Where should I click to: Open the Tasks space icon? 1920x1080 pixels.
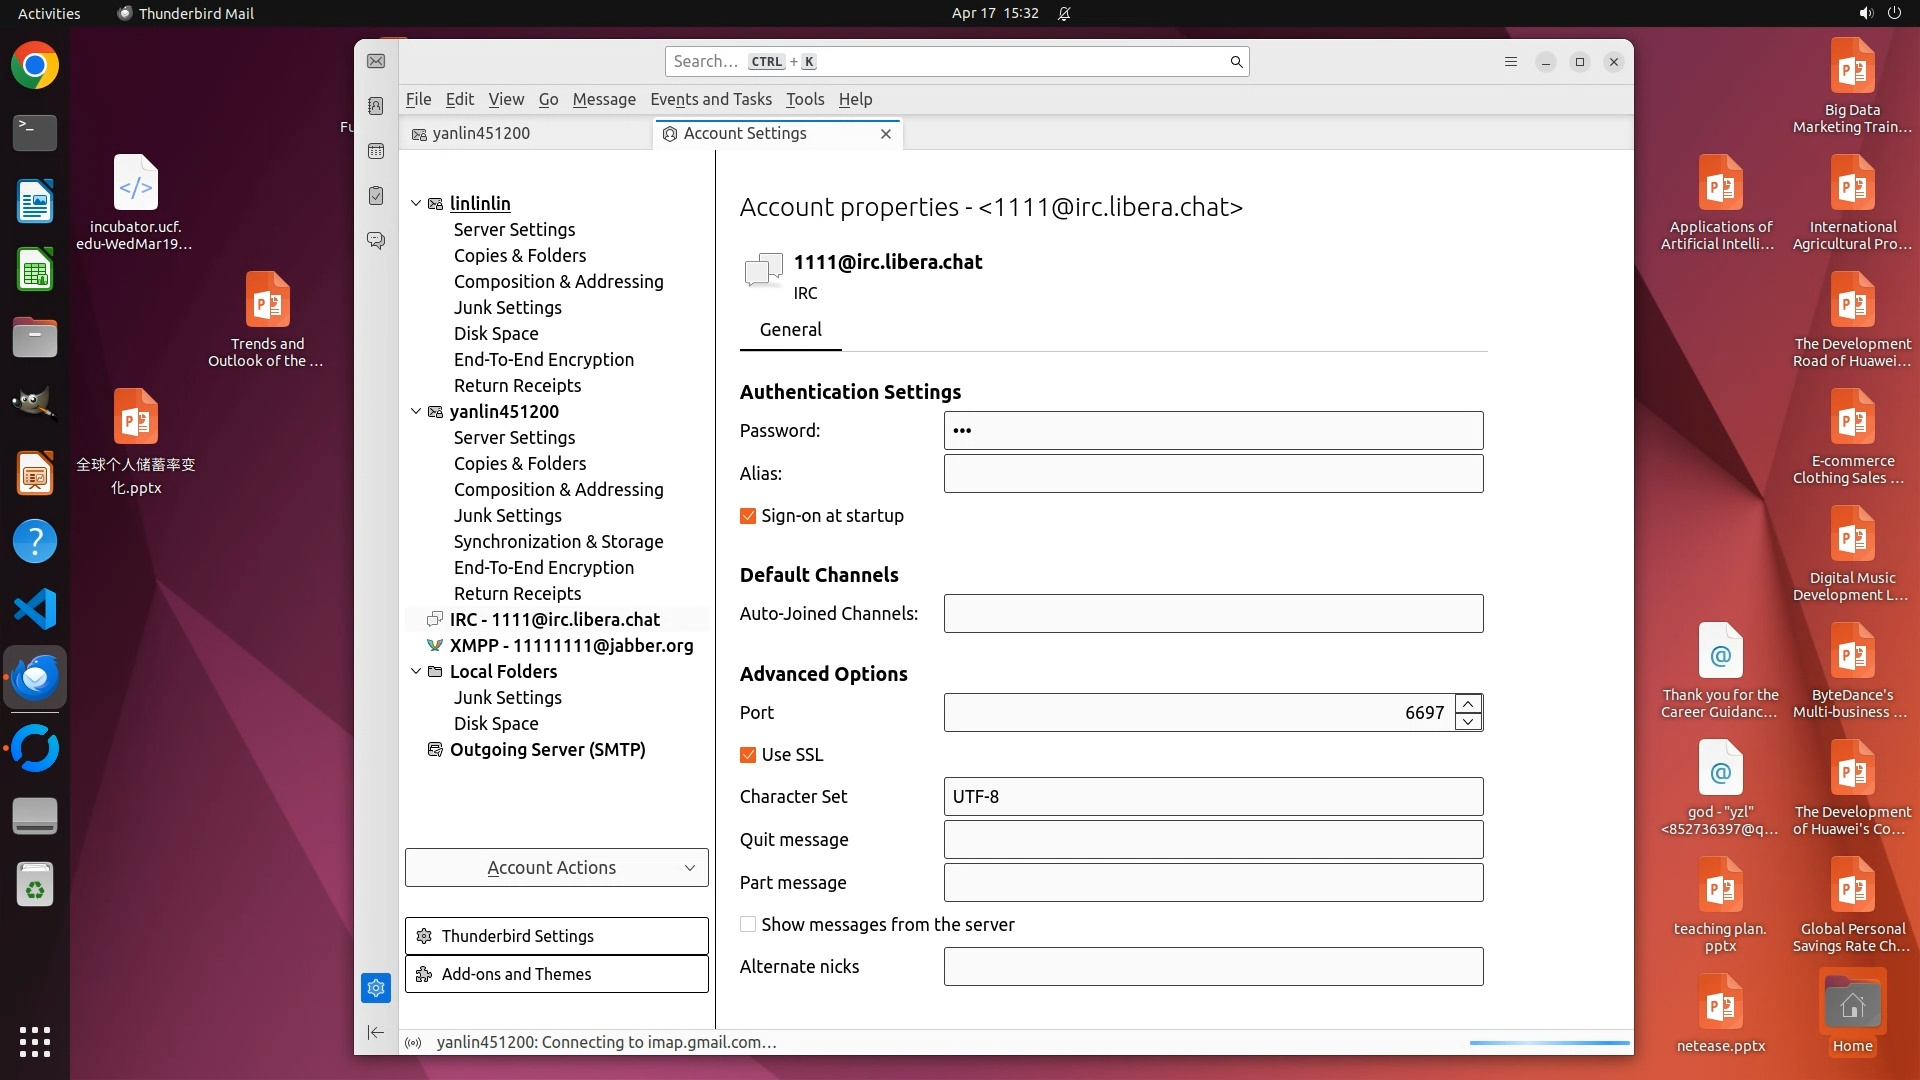tap(376, 196)
